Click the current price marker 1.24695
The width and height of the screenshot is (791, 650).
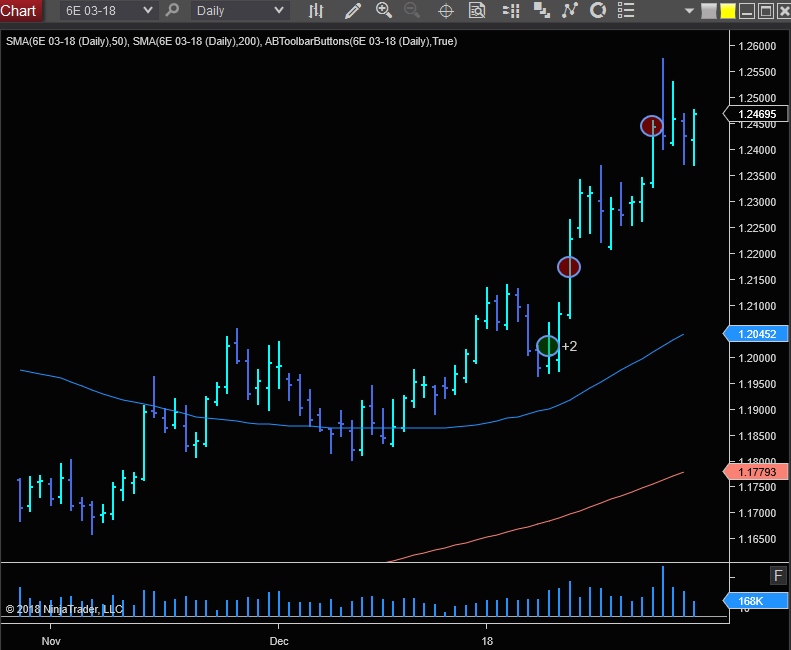[756, 114]
